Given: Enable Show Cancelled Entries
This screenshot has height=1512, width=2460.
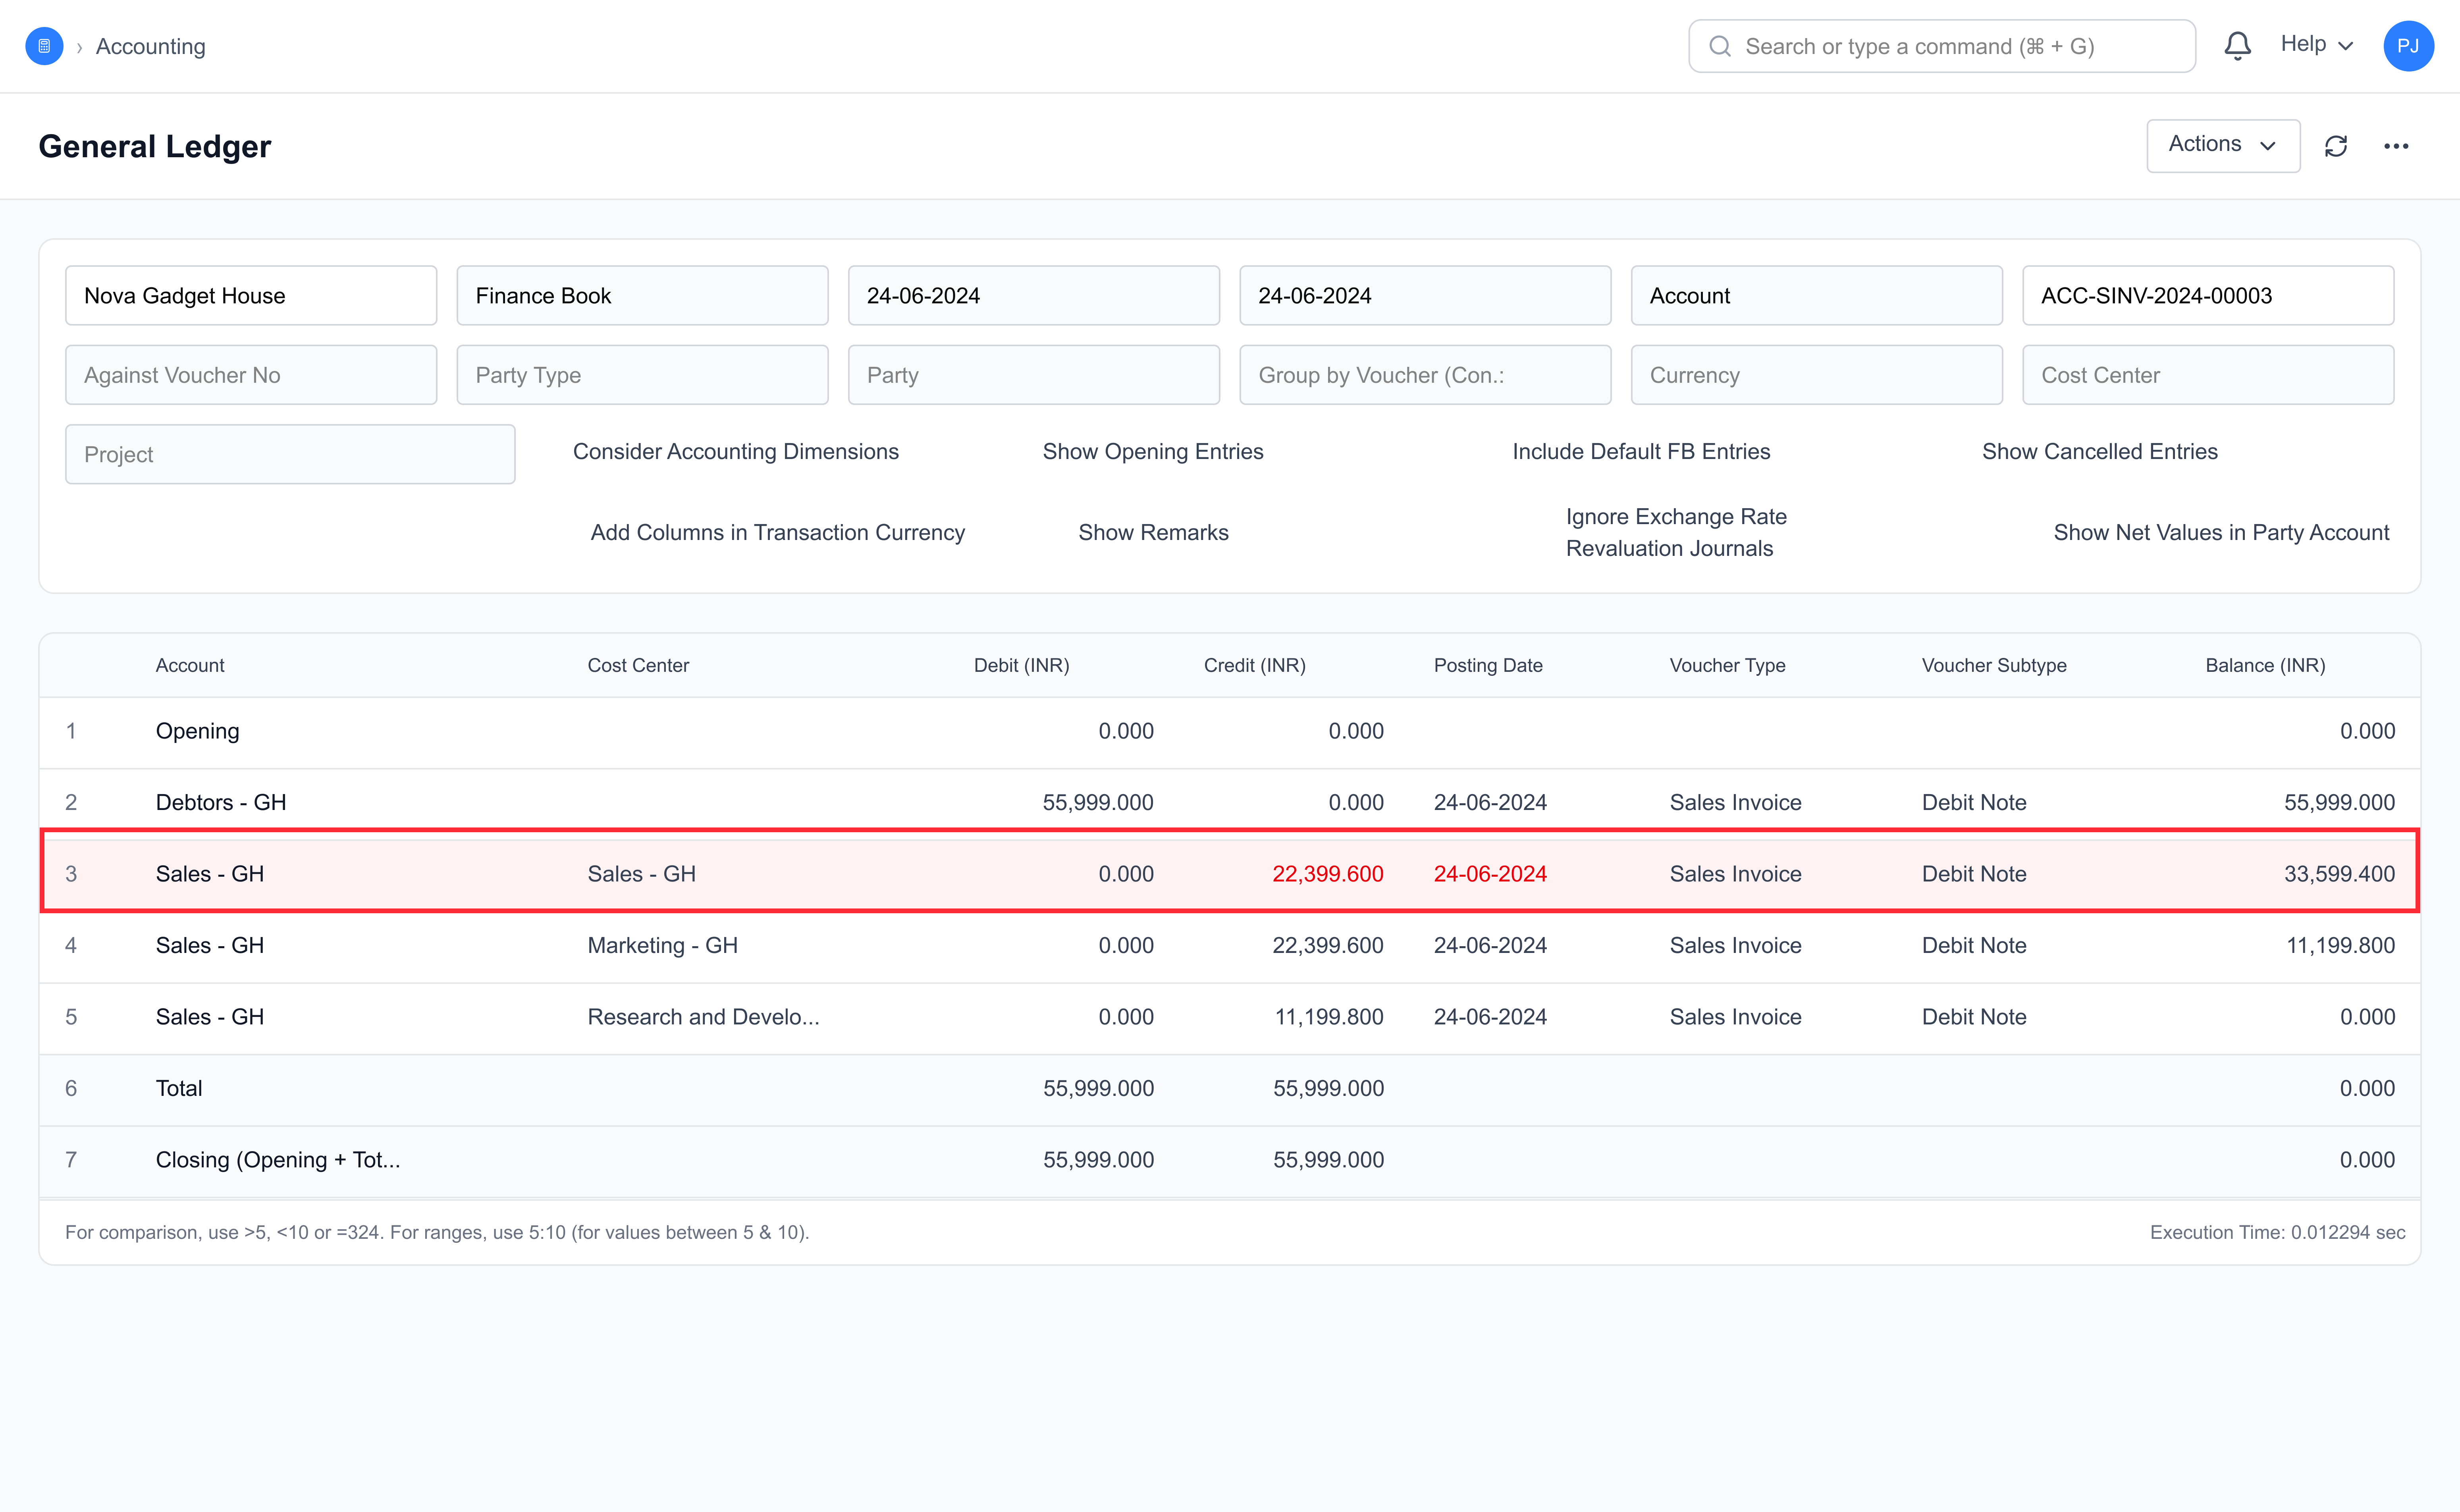Looking at the screenshot, I should coord(2100,451).
